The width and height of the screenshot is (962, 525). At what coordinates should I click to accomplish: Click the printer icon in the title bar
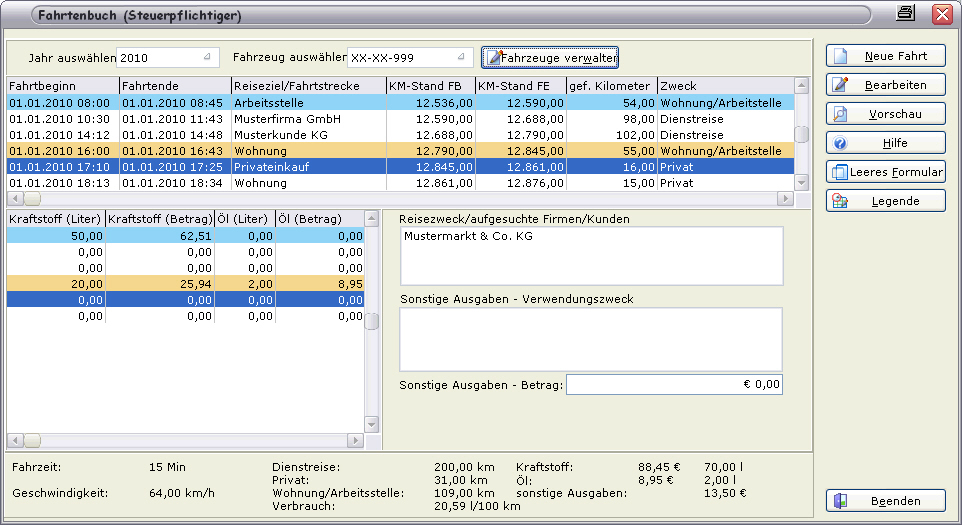point(906,13)
